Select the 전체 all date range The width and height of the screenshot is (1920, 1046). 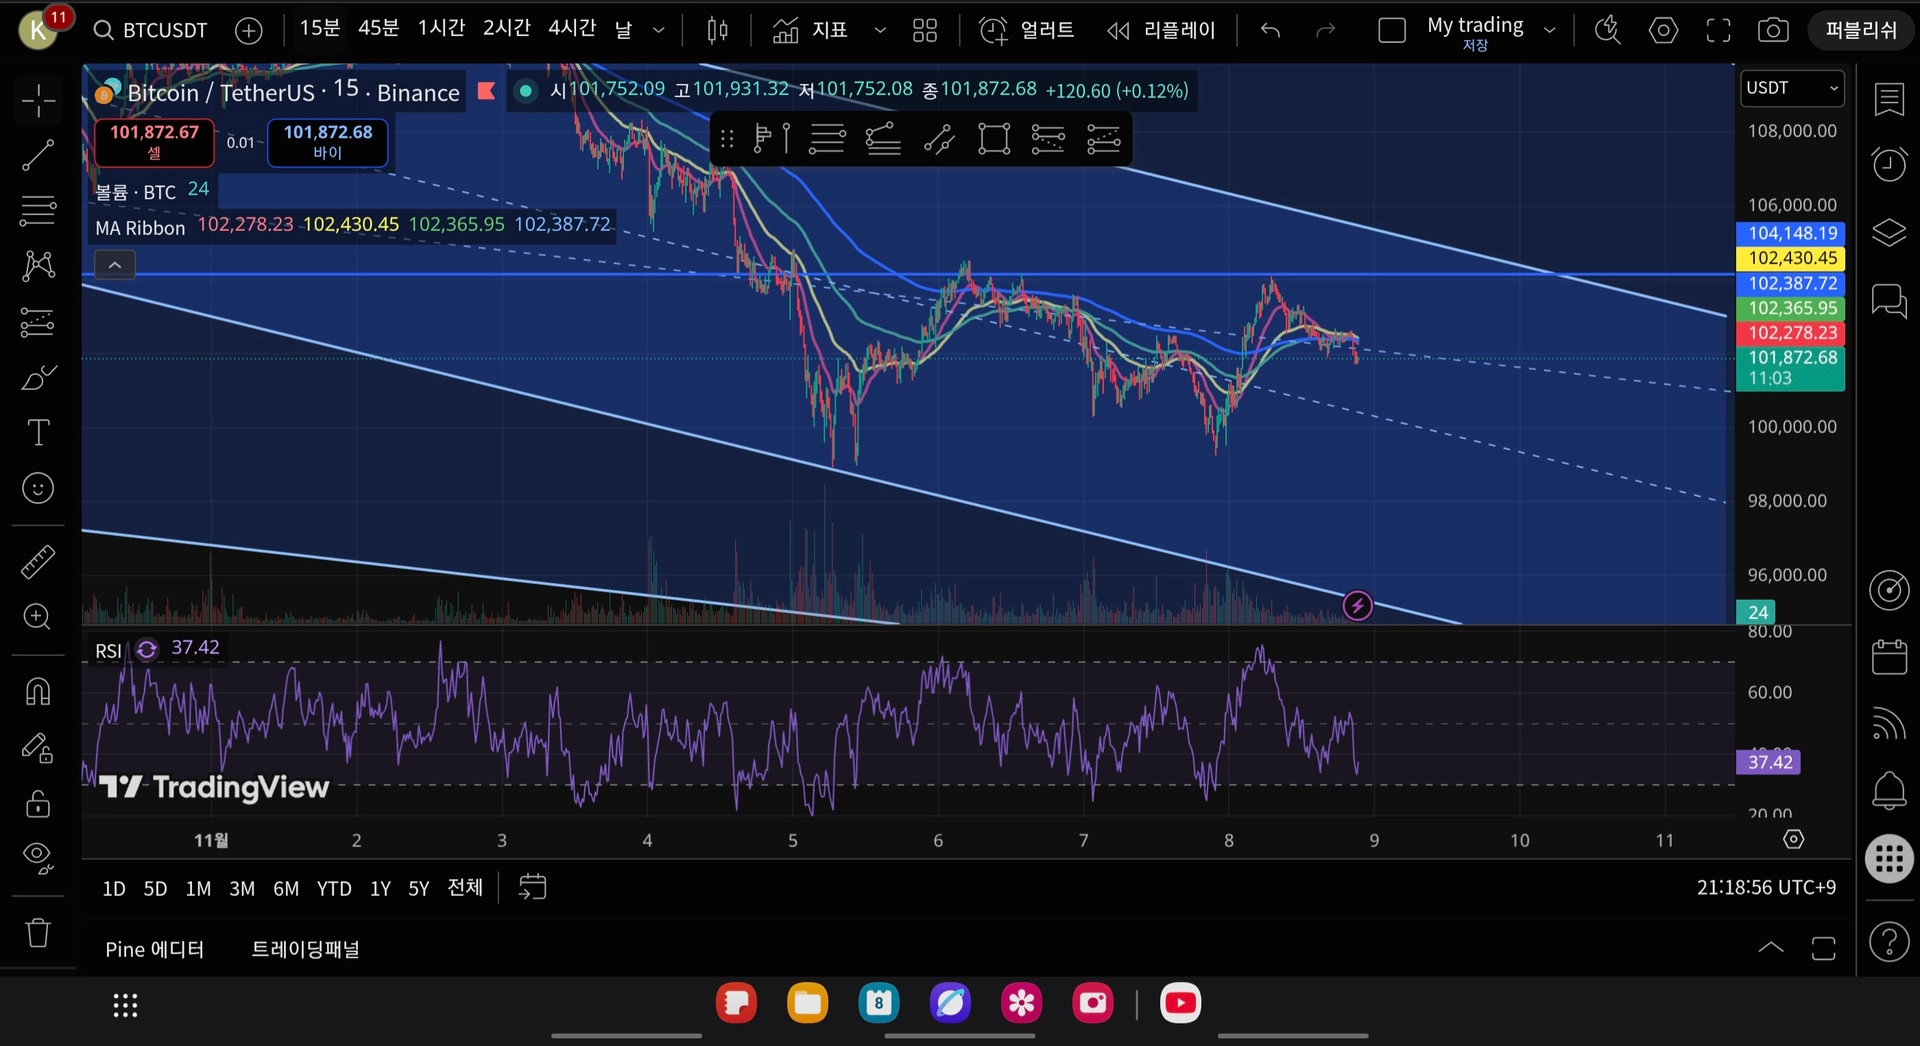[x=465, y=887]
